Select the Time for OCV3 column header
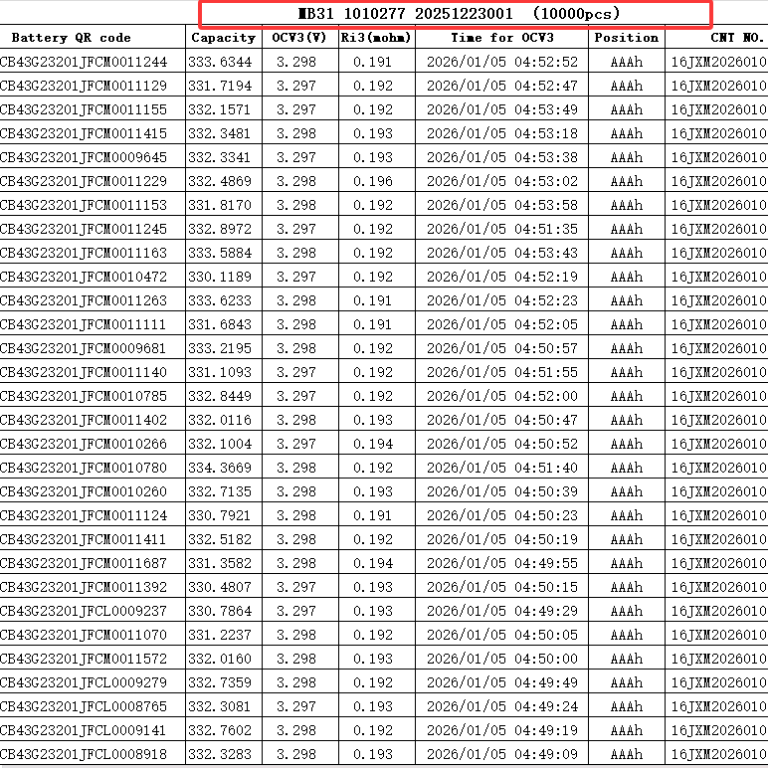The width and height of the screenshot is (768, 768). [x=502, y=38]
